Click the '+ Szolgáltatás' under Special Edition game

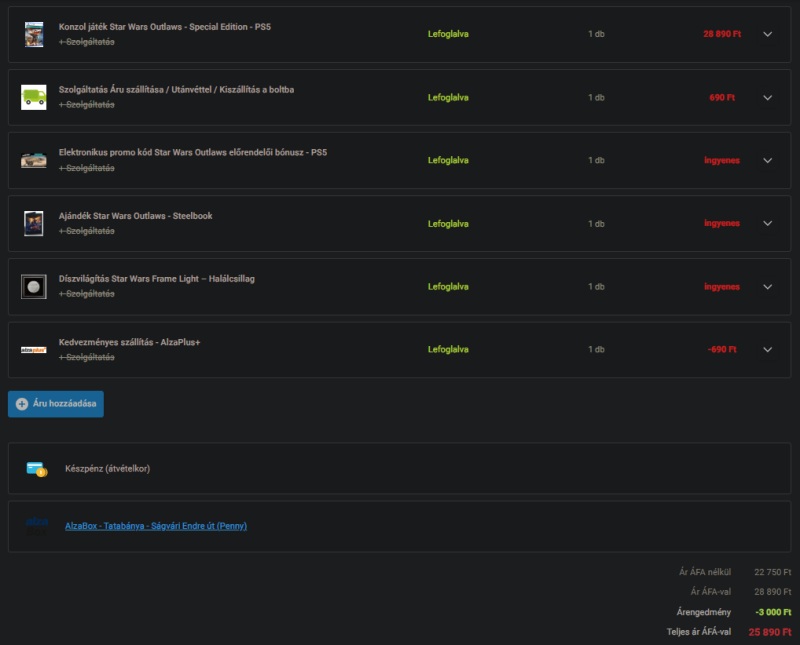click(x=86, y=42)
